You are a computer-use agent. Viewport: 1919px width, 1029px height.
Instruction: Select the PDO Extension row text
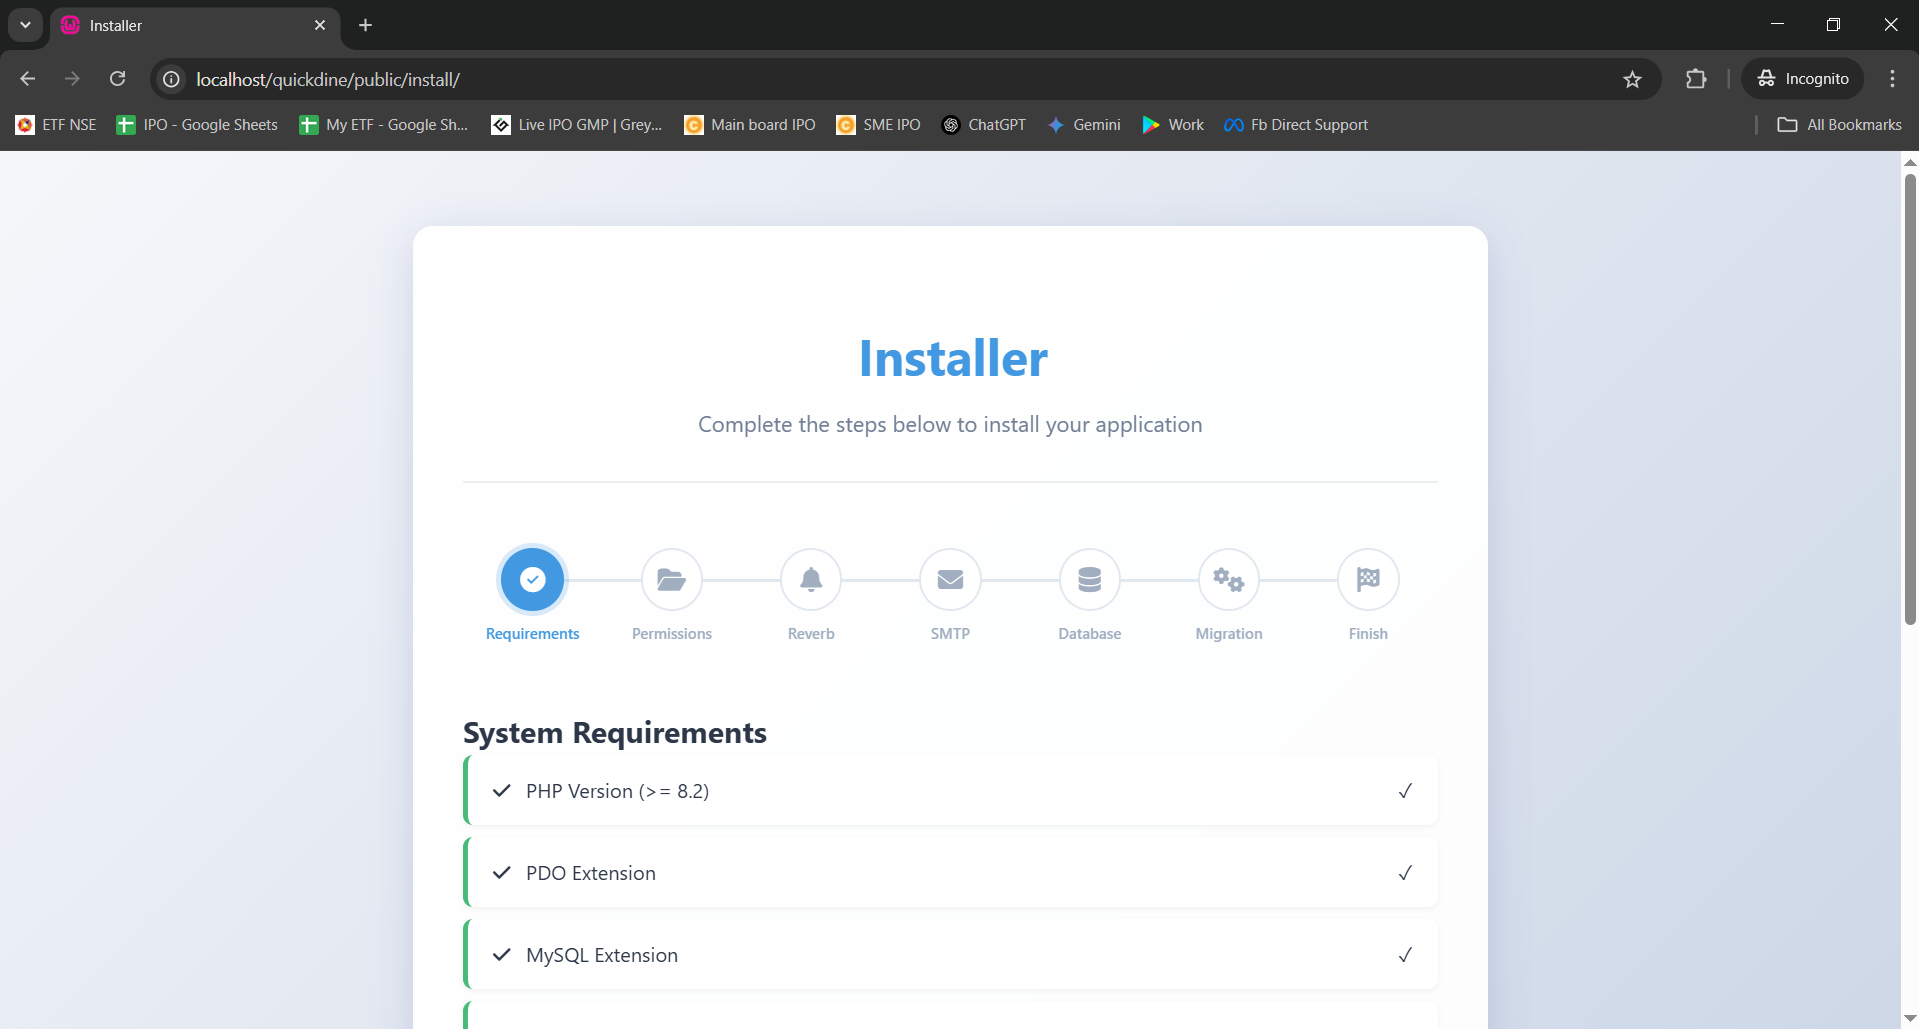tap(591, 873)
